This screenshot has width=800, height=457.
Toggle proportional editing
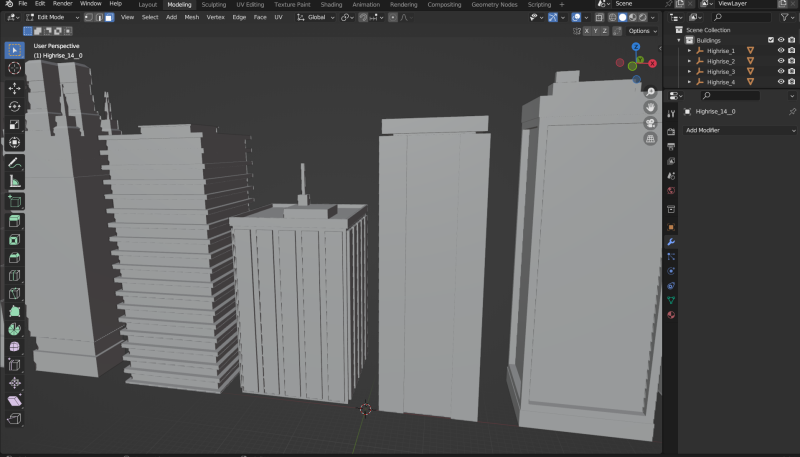[392, 17]
